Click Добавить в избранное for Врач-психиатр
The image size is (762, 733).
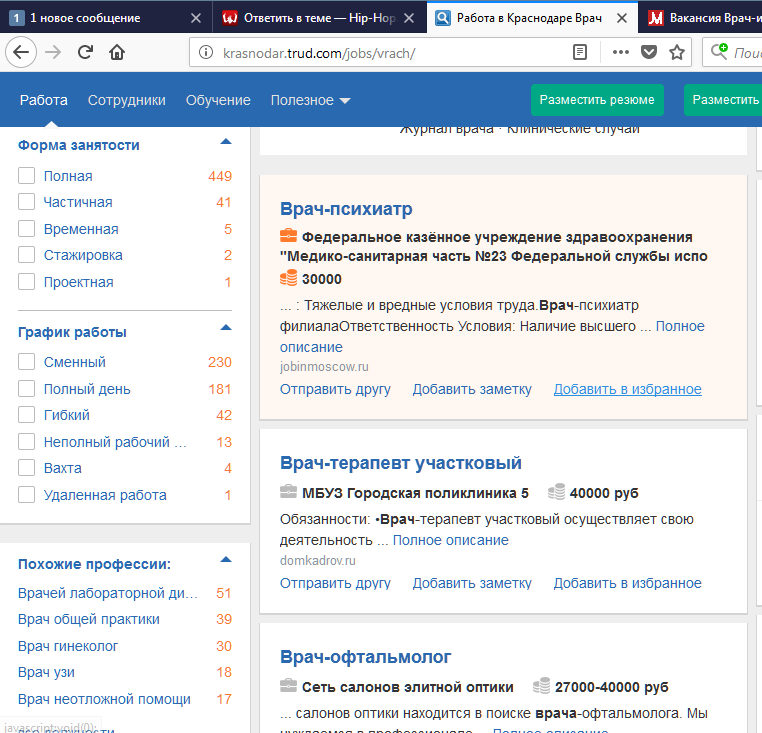coord(627,389)
